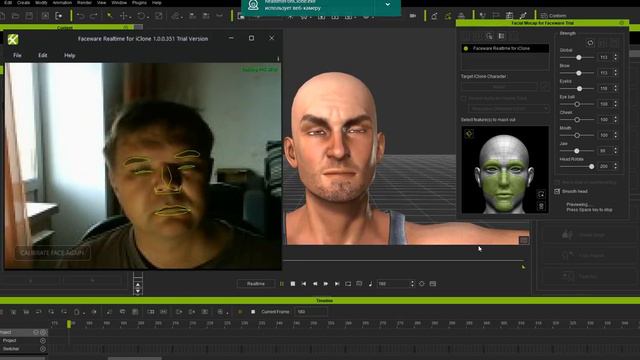Click the Open project folder icon
Viewport: 640px width, 360px height.
click(16, 16)
